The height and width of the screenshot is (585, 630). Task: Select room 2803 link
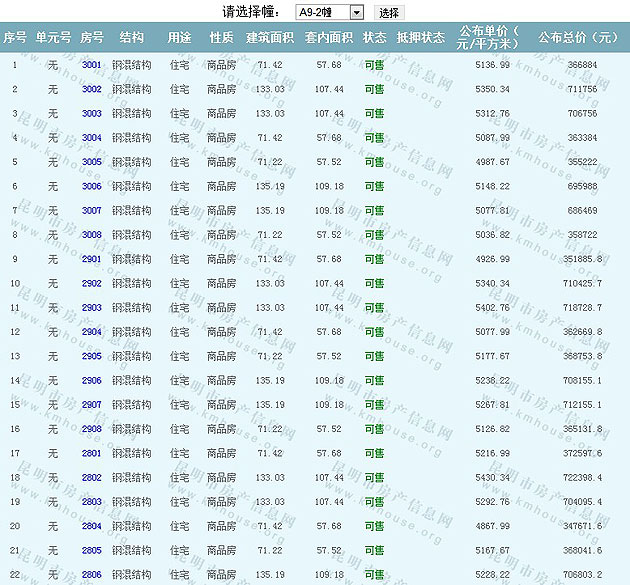[92, 502]
